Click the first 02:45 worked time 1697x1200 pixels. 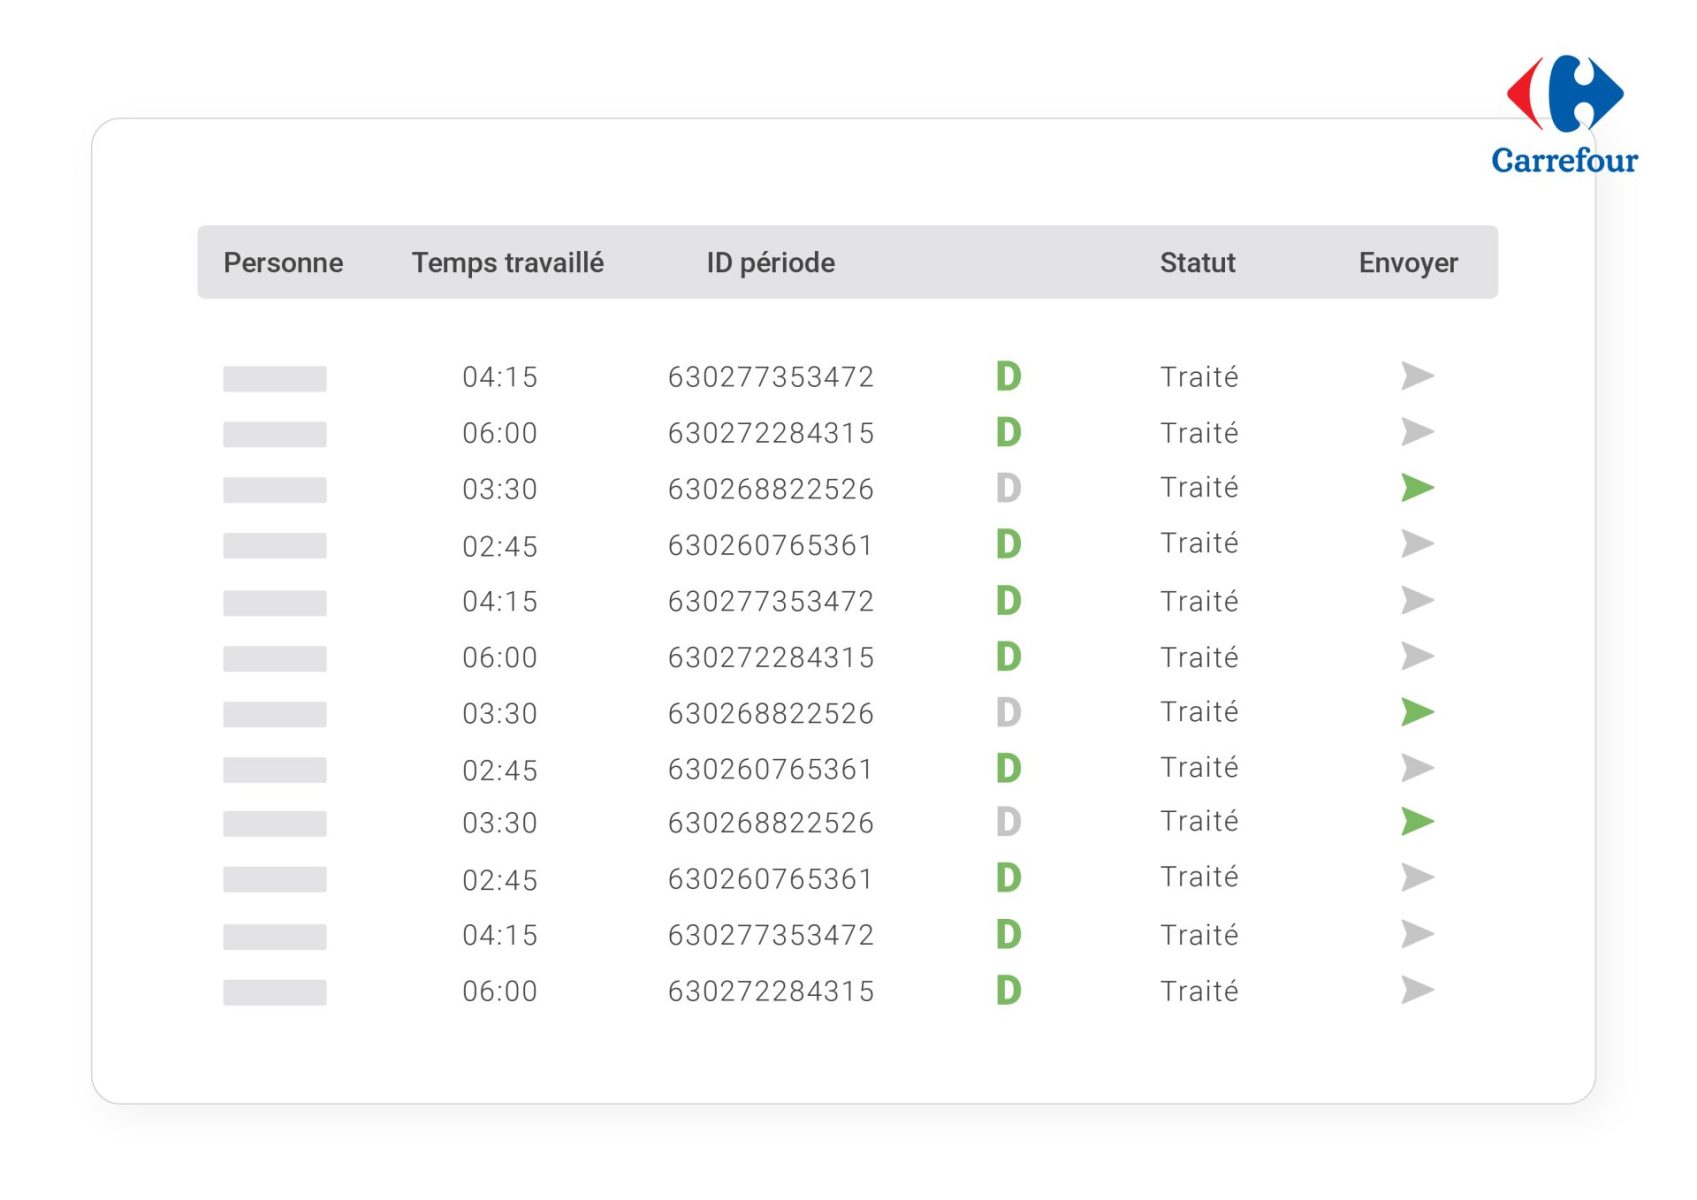(500, 546)
